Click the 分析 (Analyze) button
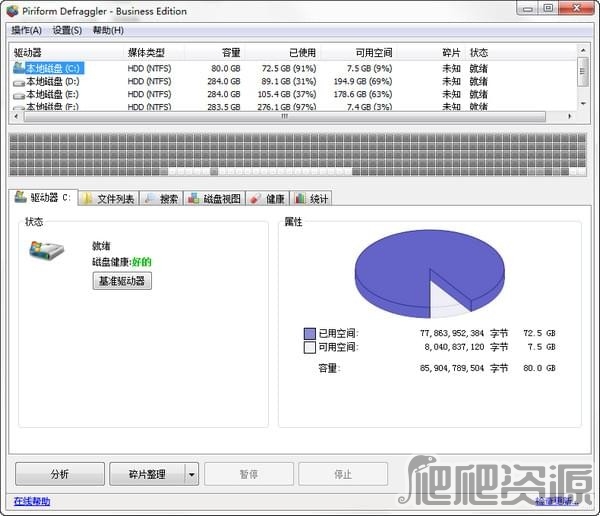 click(x=59, y=474)
